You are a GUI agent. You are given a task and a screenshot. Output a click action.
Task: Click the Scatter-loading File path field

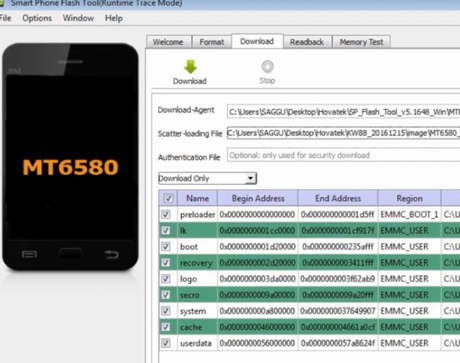[x=343, y=133]
